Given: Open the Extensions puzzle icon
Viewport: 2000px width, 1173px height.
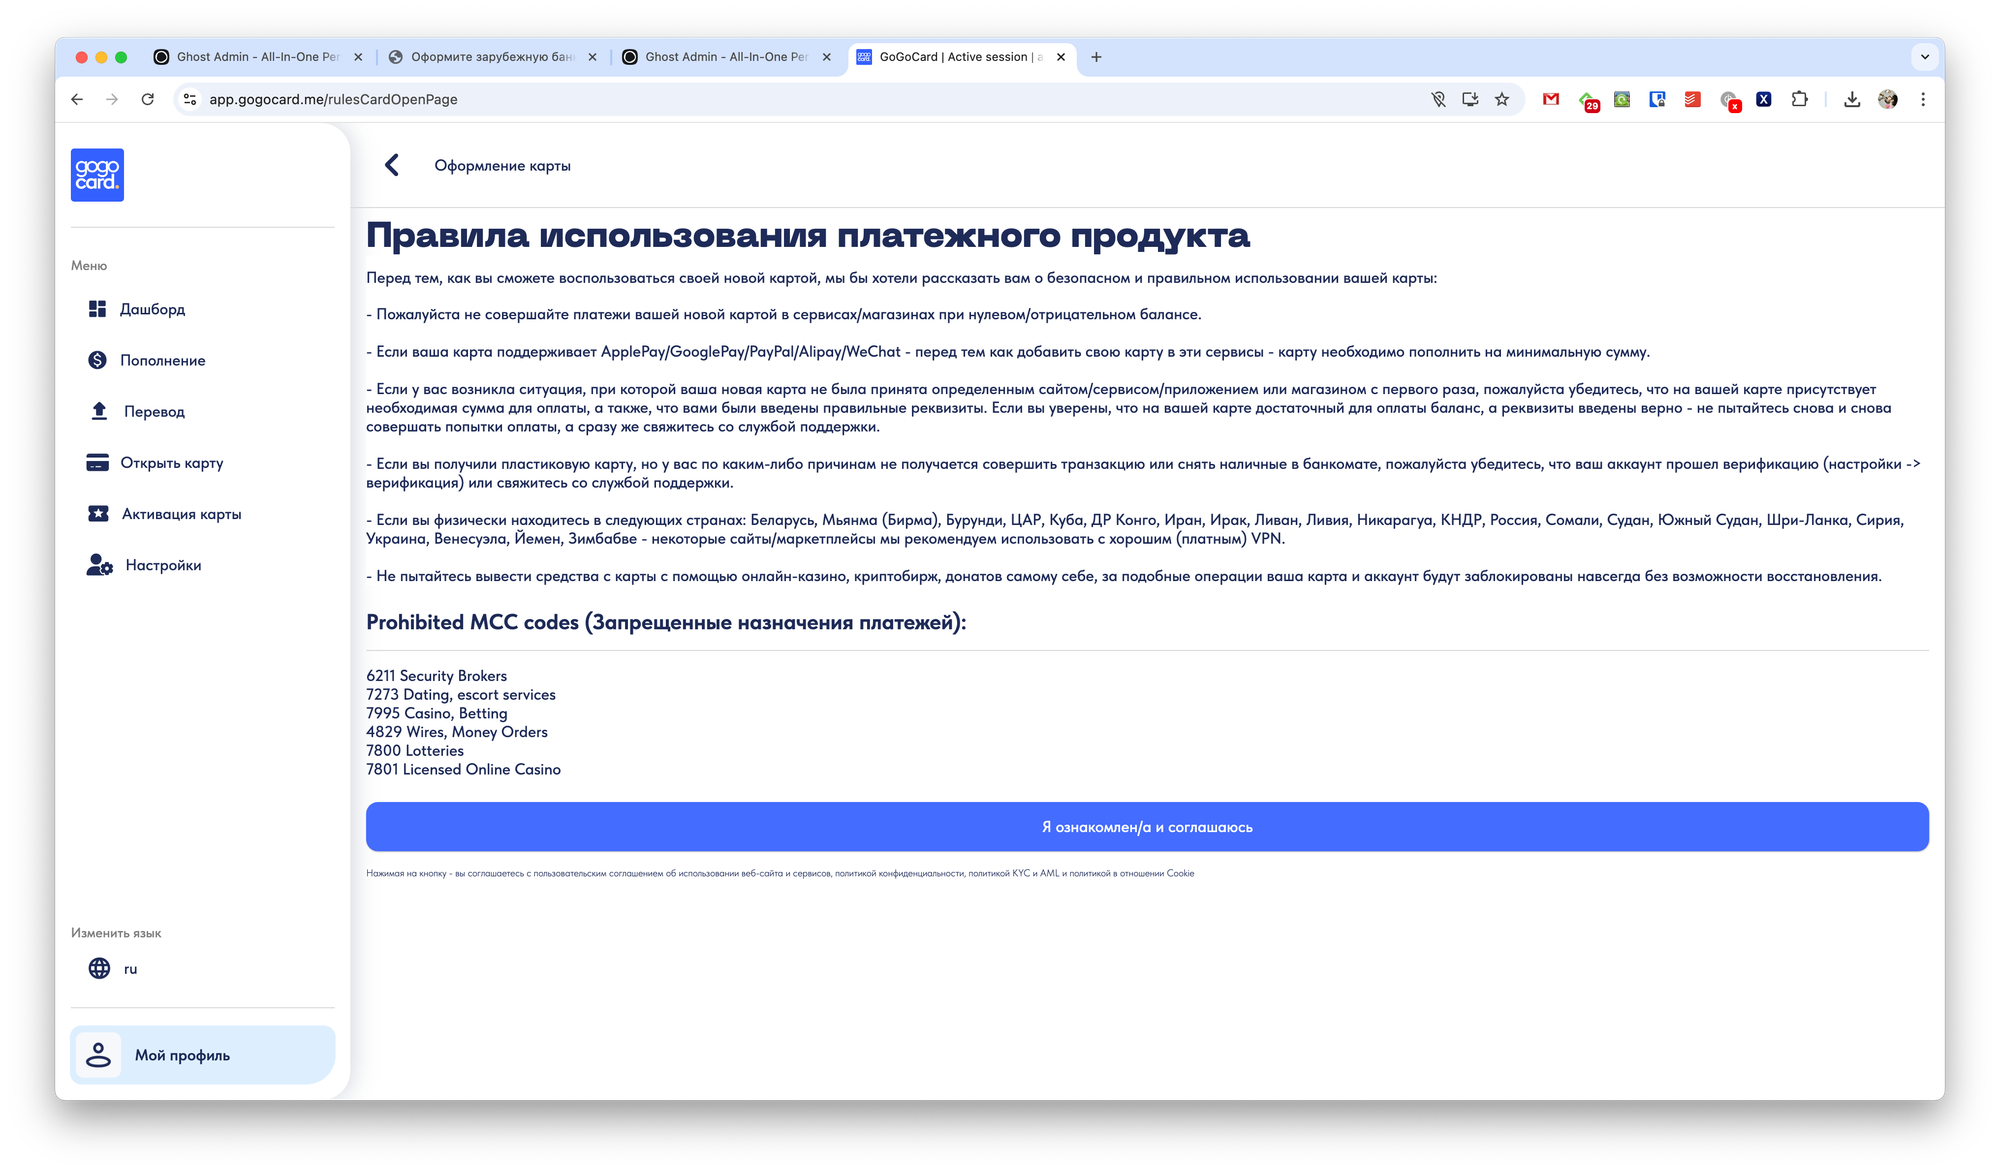Looking at the screenshot, I should click(1799, 99).
